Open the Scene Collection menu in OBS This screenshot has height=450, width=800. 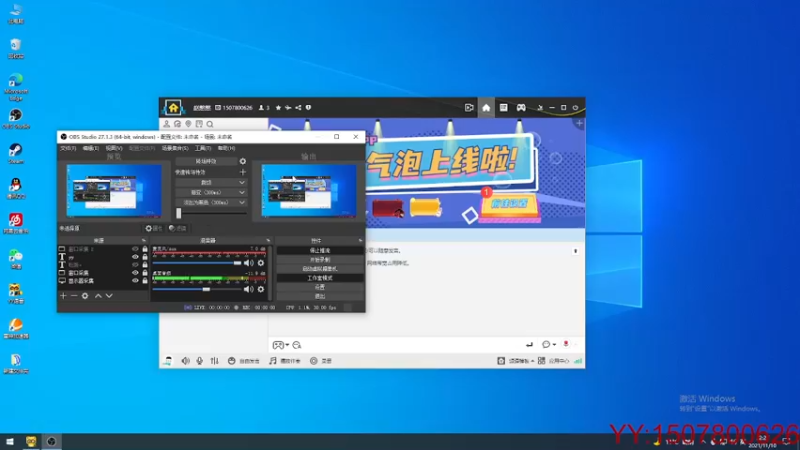click(174, 148)
